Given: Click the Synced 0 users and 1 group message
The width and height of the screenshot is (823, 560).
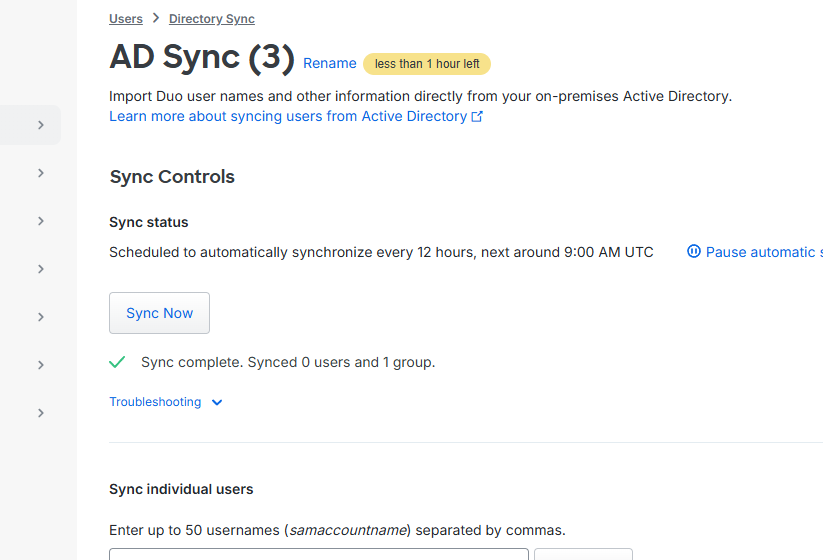Looking at the screenshot, I should 288,362.
